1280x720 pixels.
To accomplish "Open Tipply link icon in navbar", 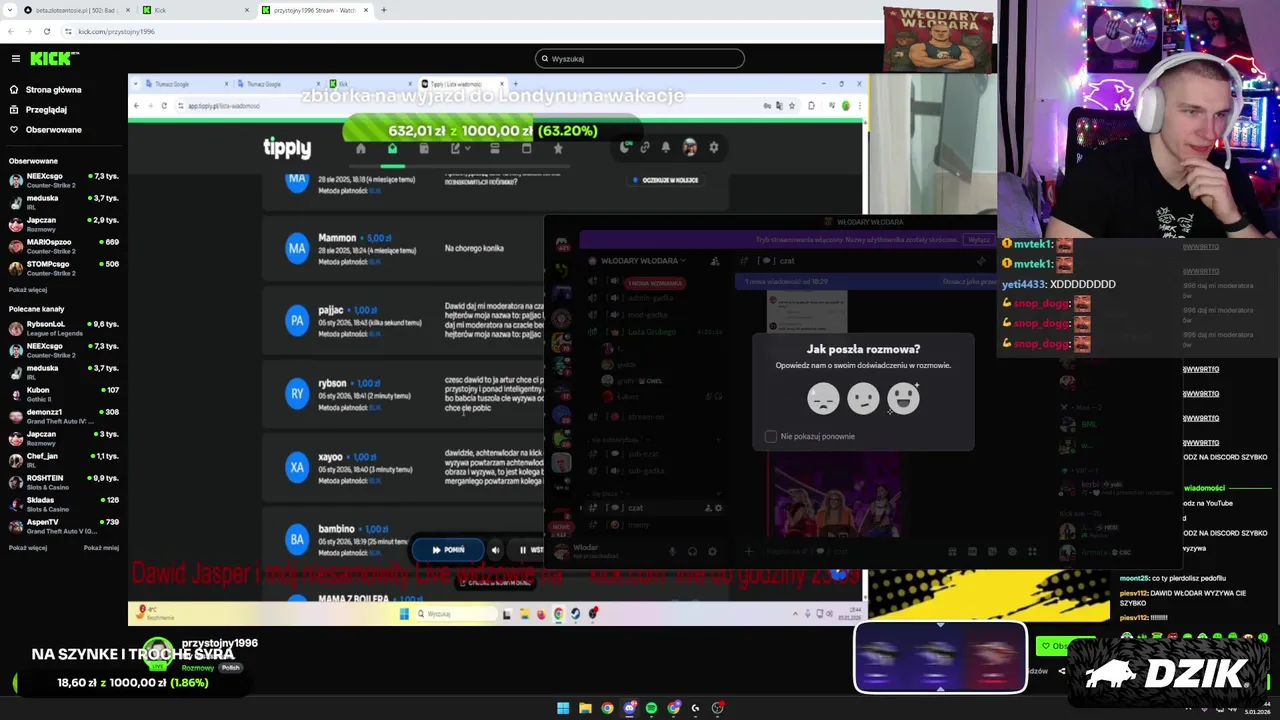I will pos(645,148).
